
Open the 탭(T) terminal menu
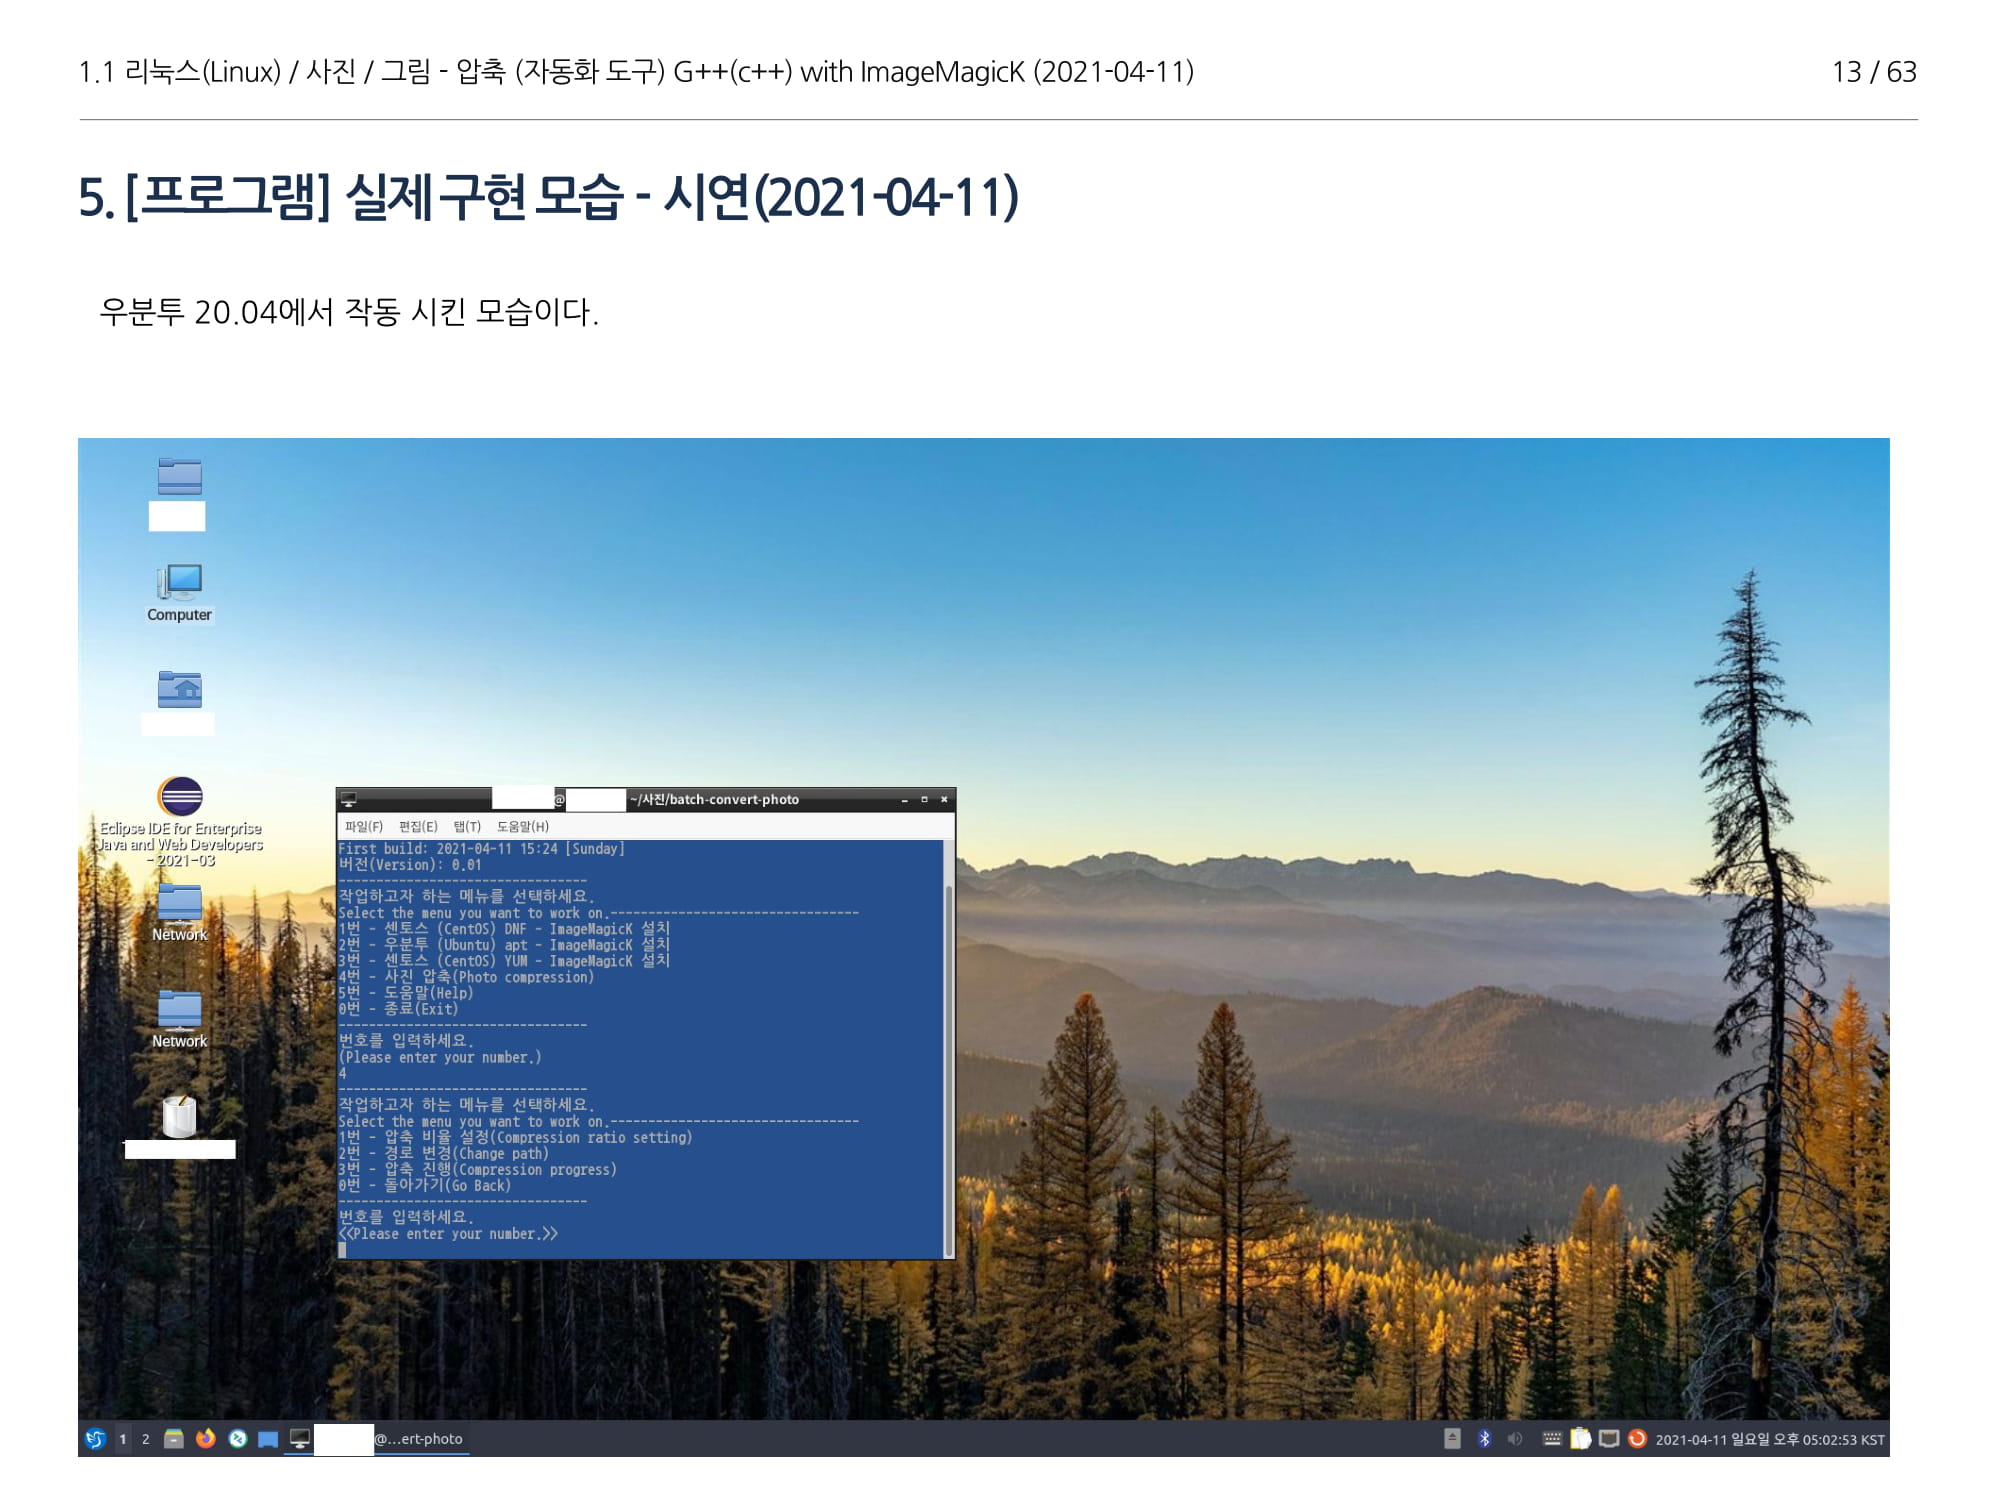[x=467, y=826]
